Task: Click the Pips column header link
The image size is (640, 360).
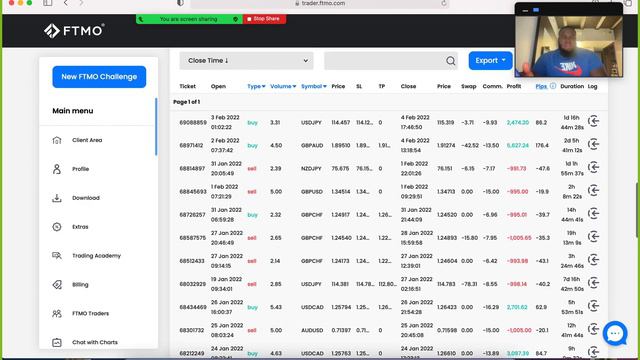Action: [541, 86]
